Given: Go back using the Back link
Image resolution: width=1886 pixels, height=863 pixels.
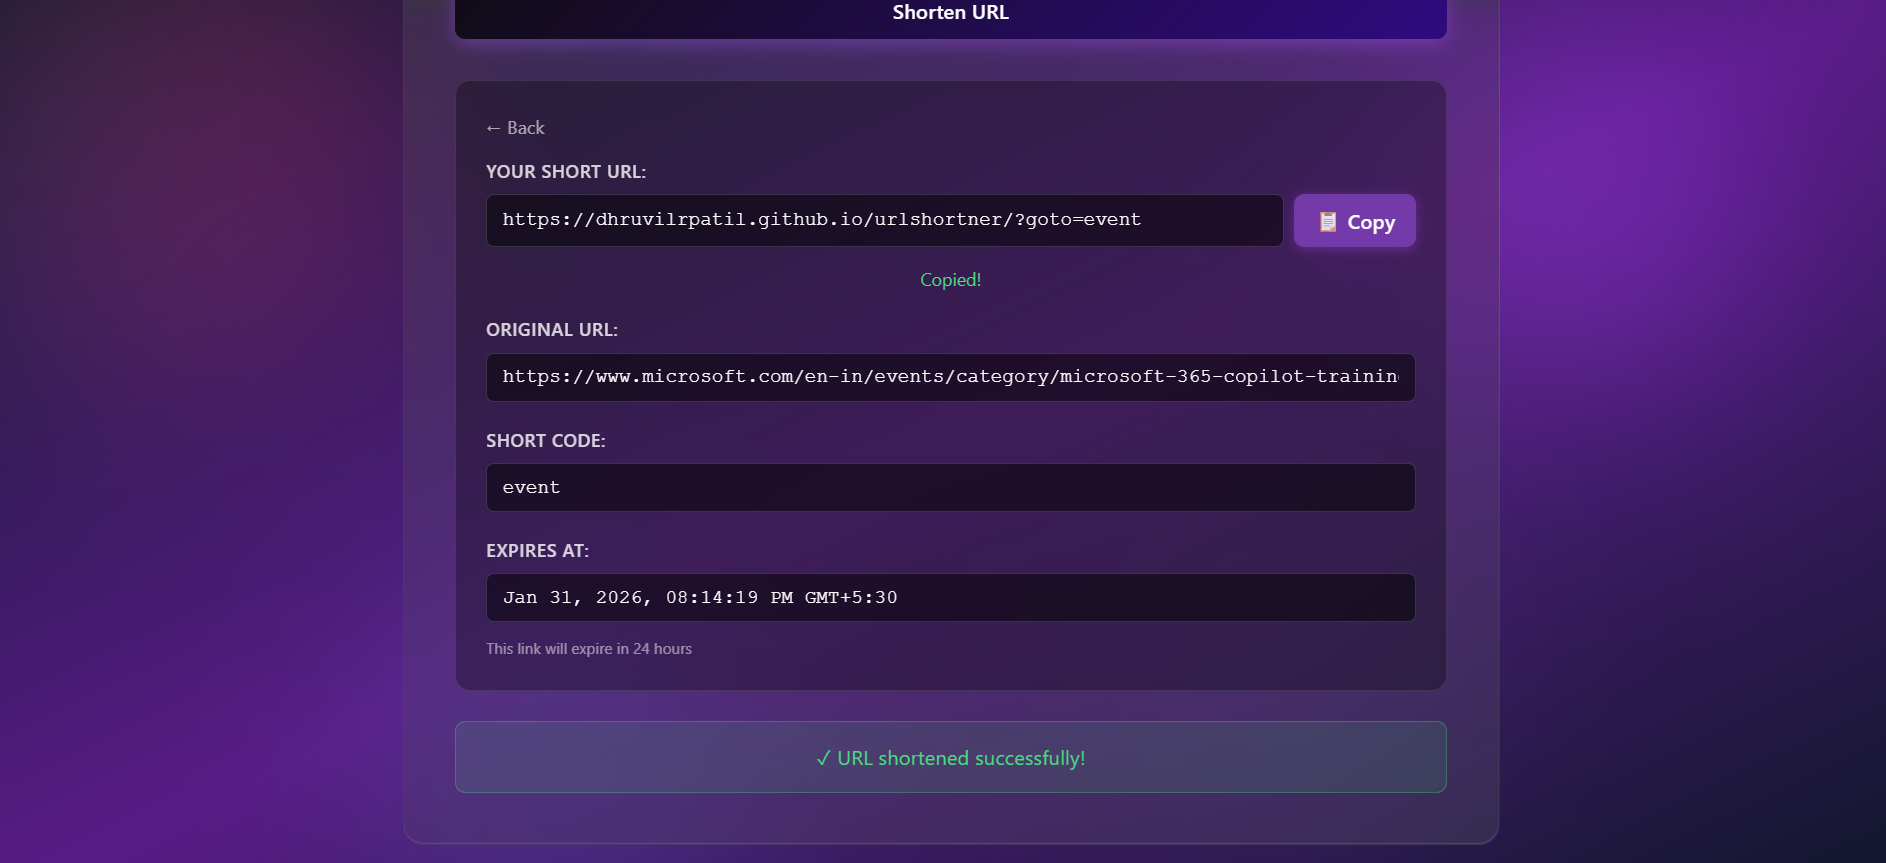Looking at the screenshot, I should coord(516,128).
